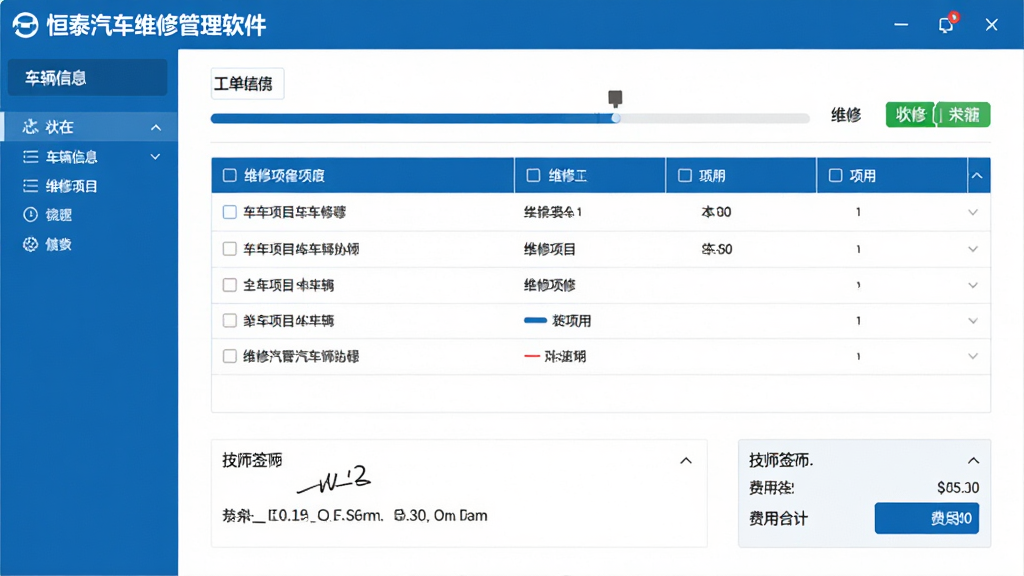Collapse the 状在 sidebar section
This screenshot has height=576, width=1024.
(x=156, y=127)
